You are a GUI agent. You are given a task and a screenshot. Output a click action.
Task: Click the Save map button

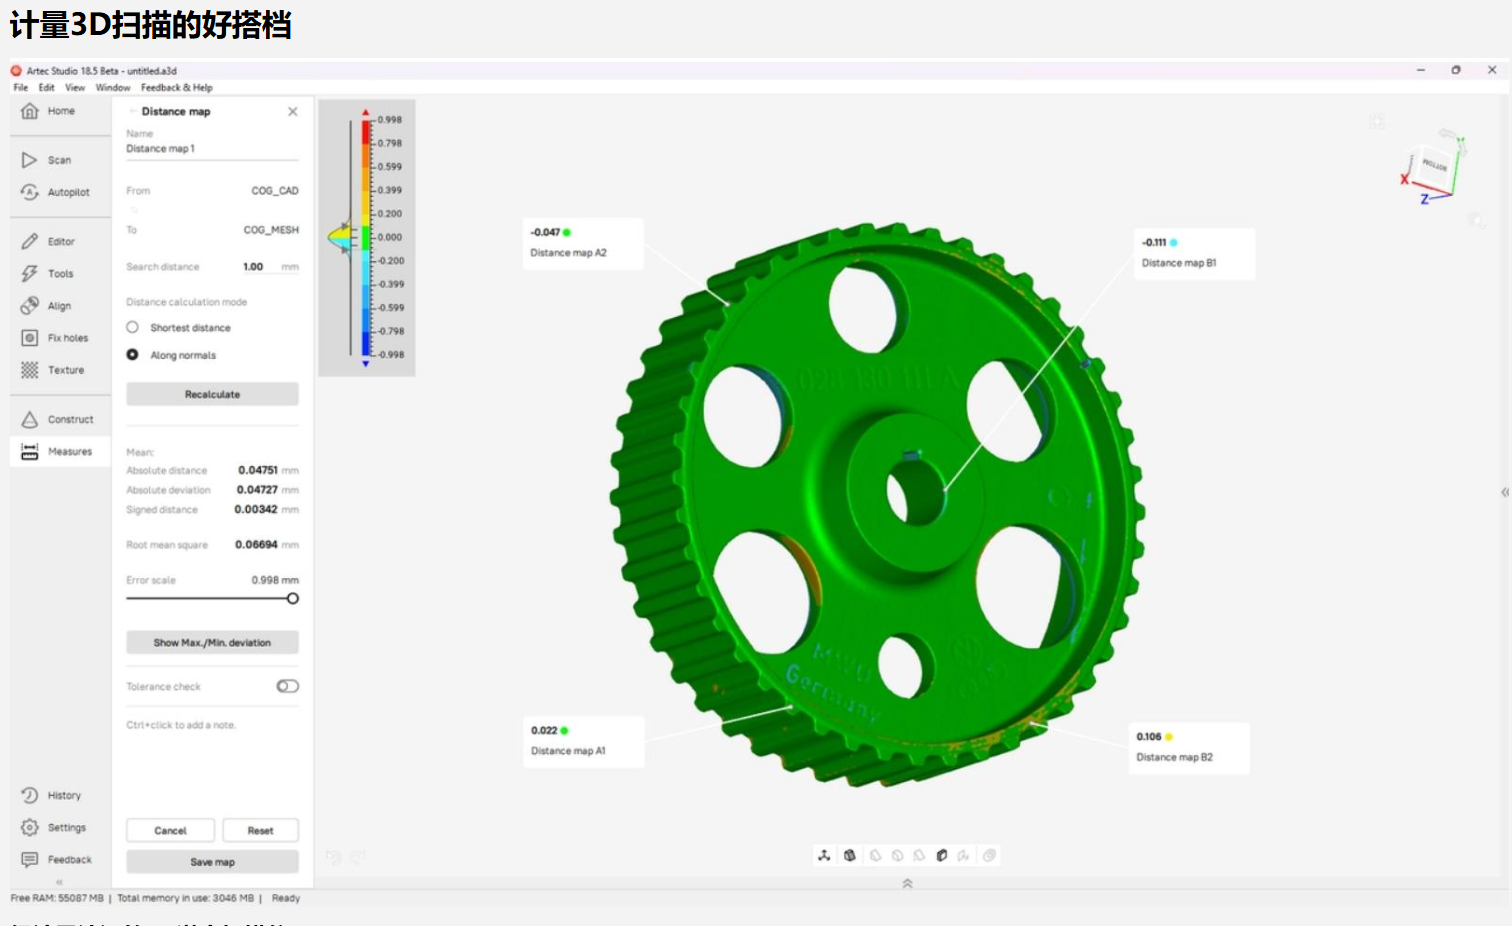coord(212,862)
